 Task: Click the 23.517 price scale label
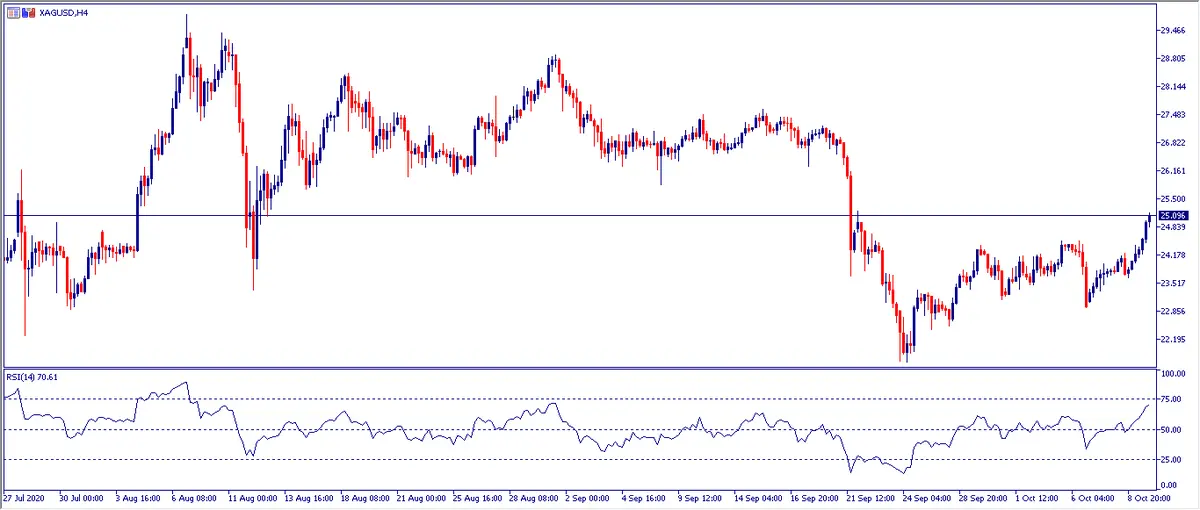1172,284
